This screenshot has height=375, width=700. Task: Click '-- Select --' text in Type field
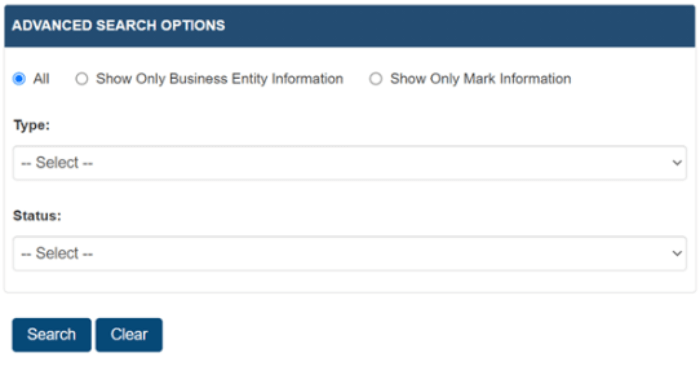(57, 163)
